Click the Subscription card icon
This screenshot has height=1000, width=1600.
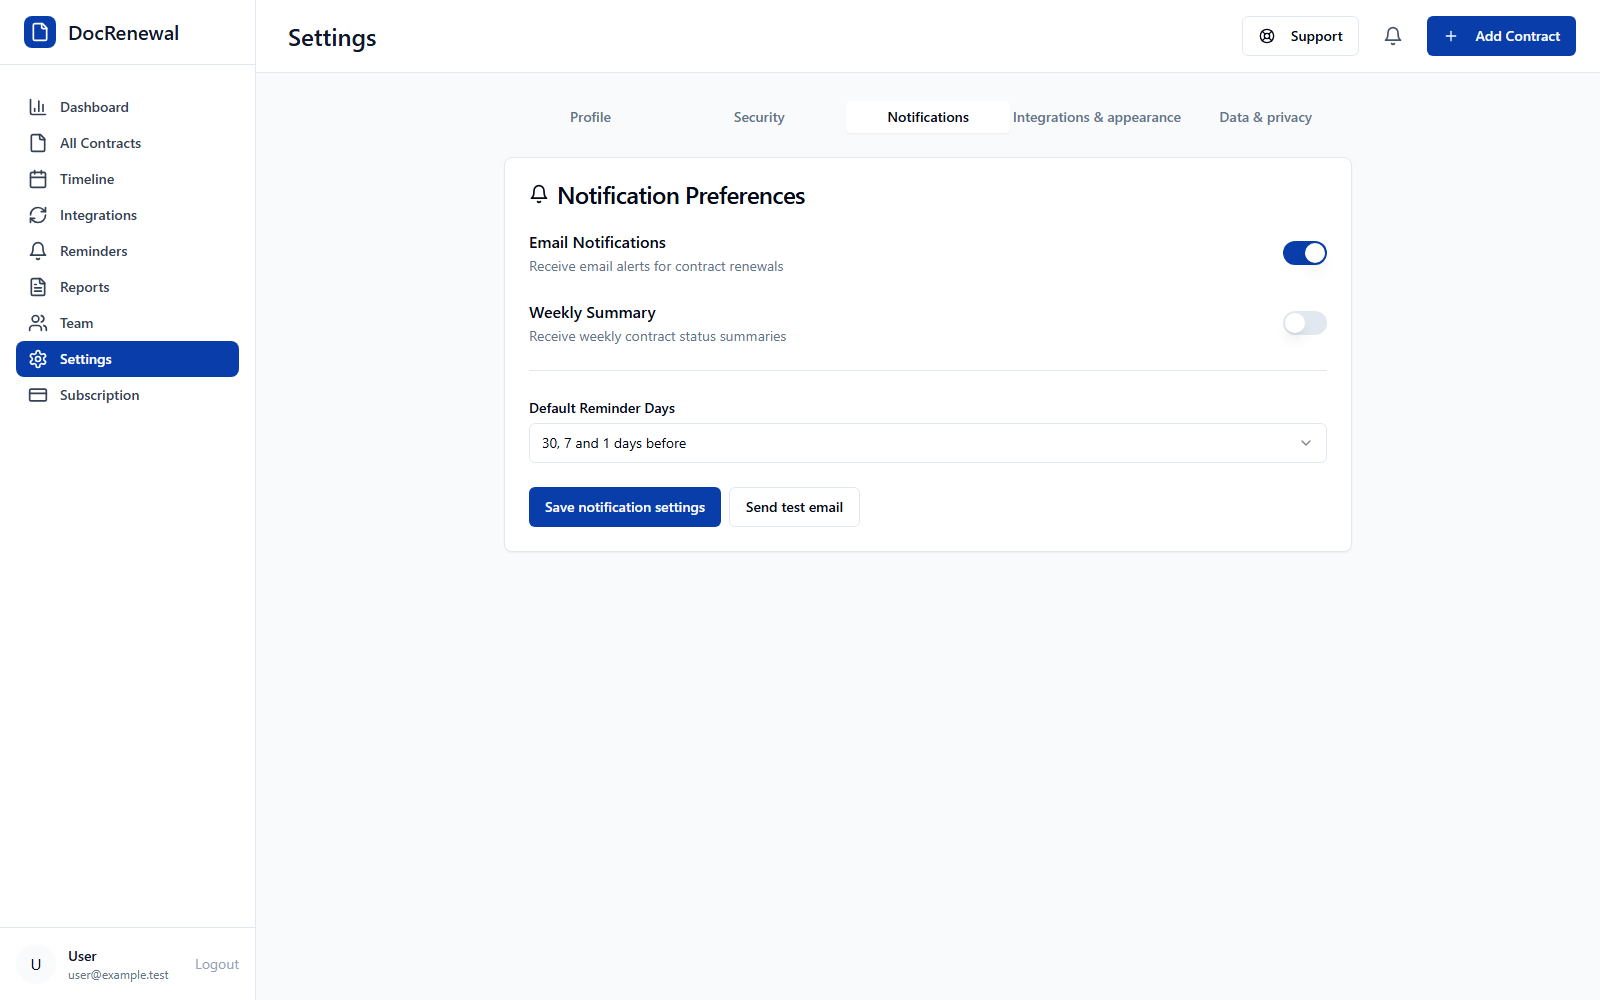coord(38,395)
